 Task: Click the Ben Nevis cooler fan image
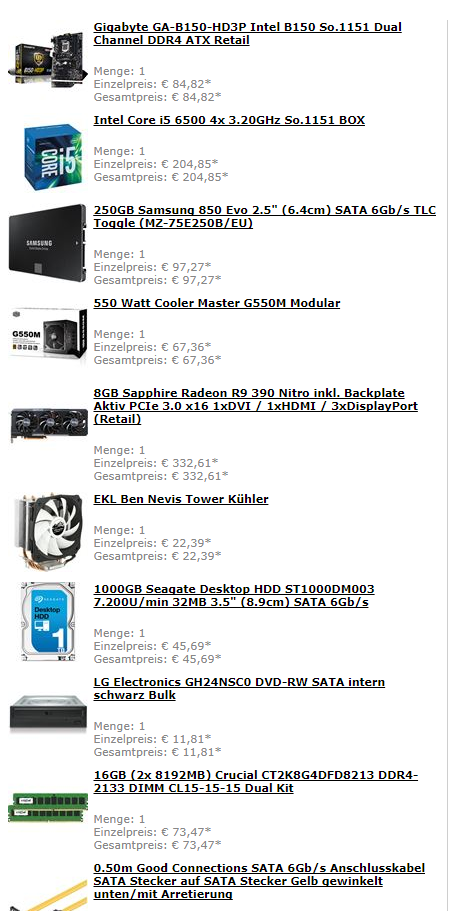click(49, 530)
